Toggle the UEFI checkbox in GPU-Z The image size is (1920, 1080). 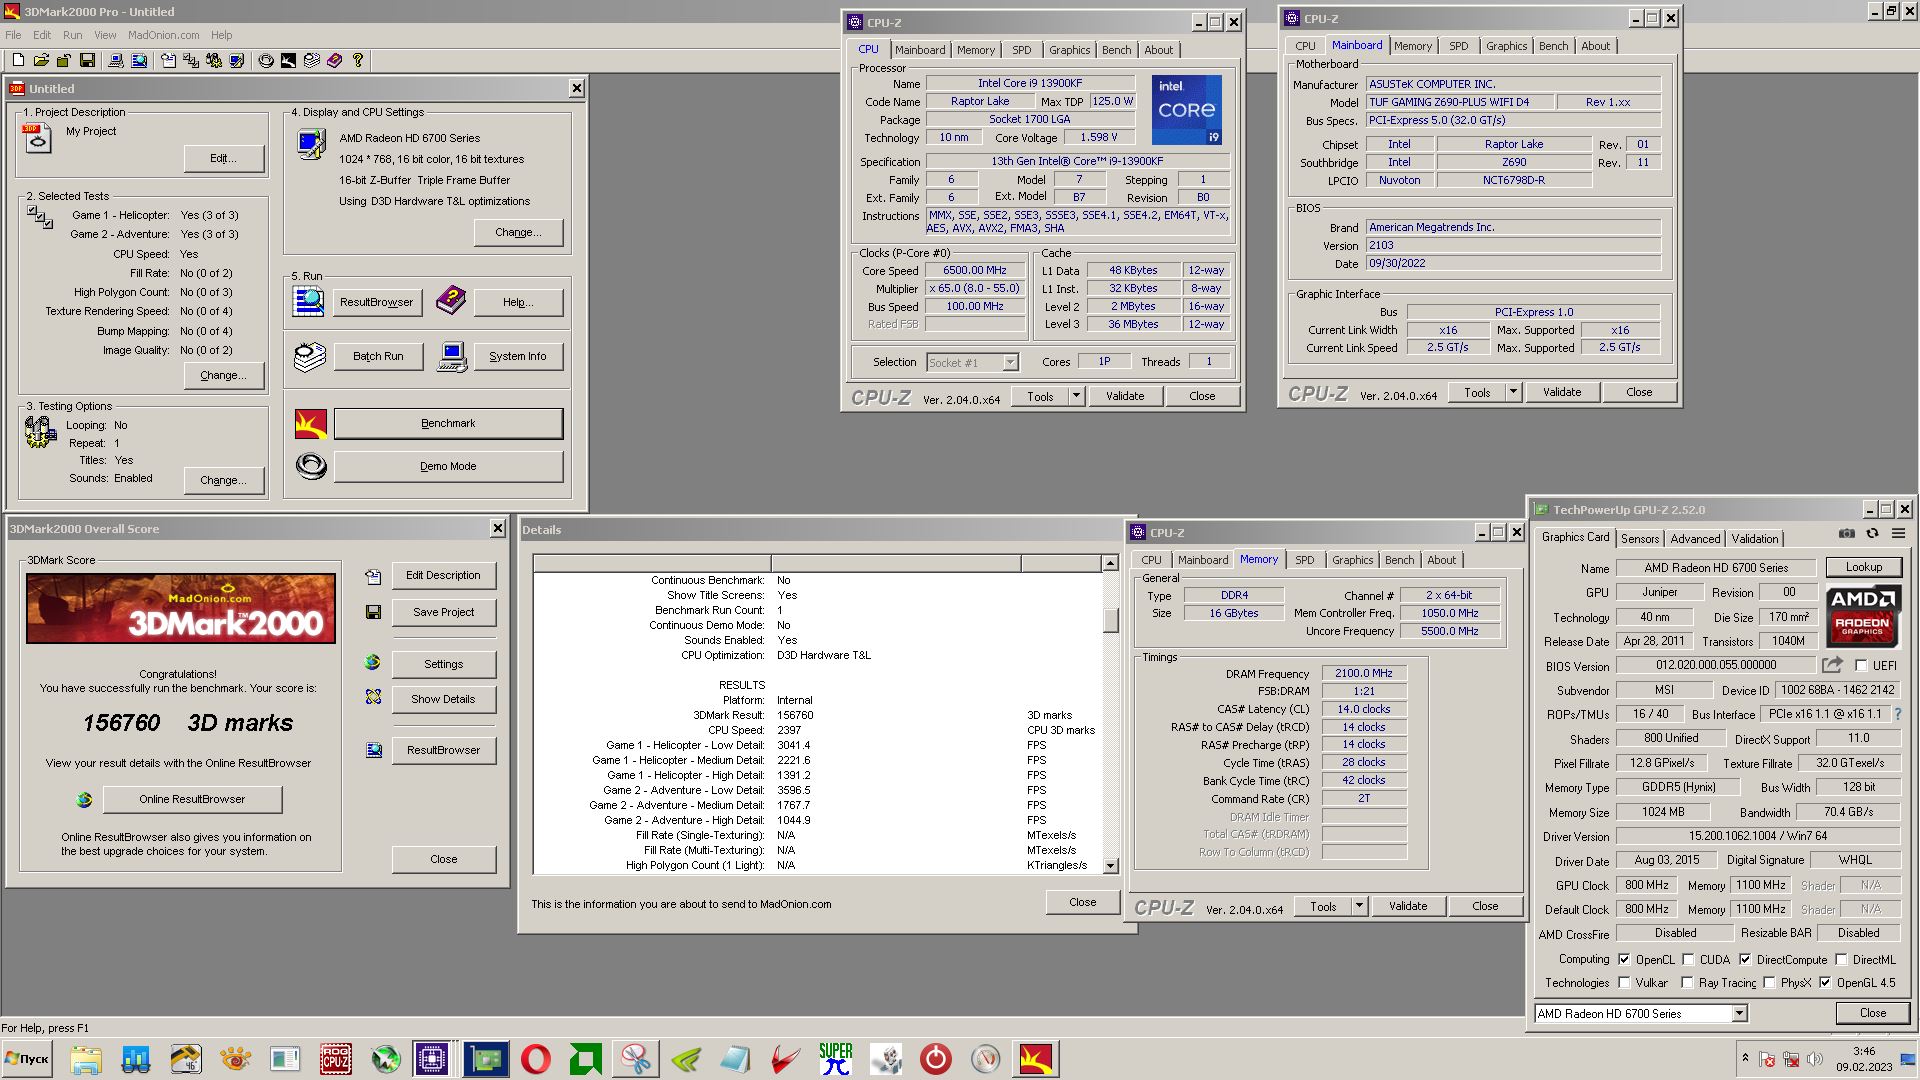tap(1861, 665)
